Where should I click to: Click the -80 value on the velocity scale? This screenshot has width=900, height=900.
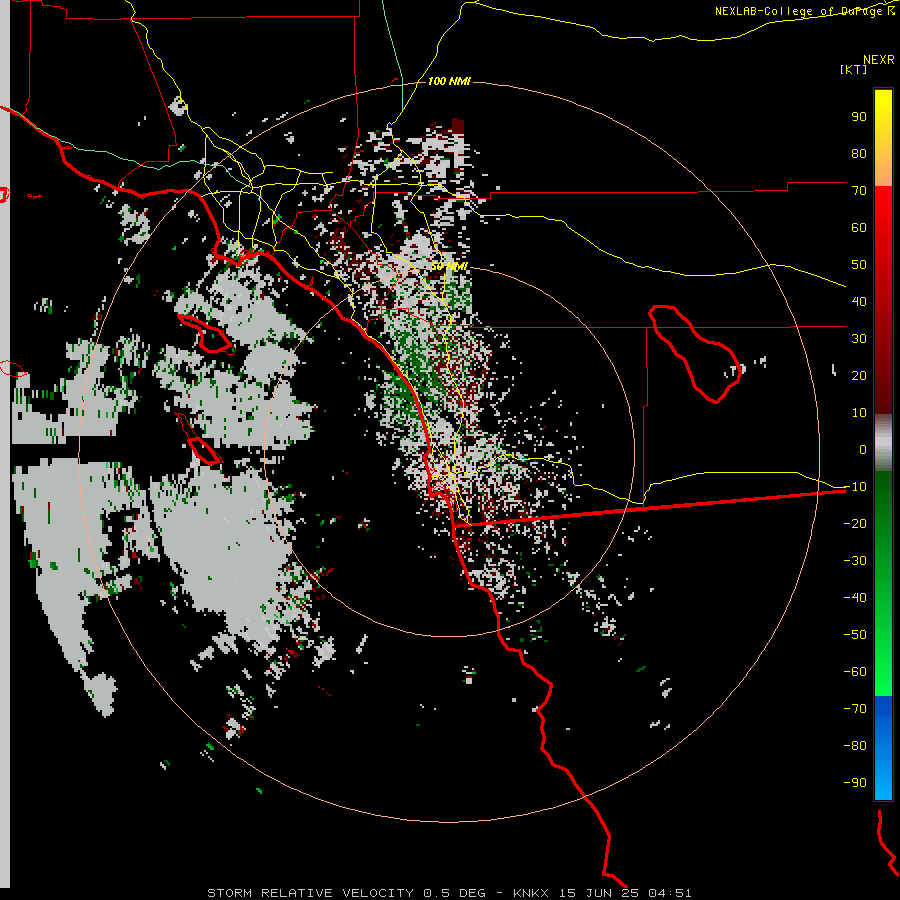[855, 746]
